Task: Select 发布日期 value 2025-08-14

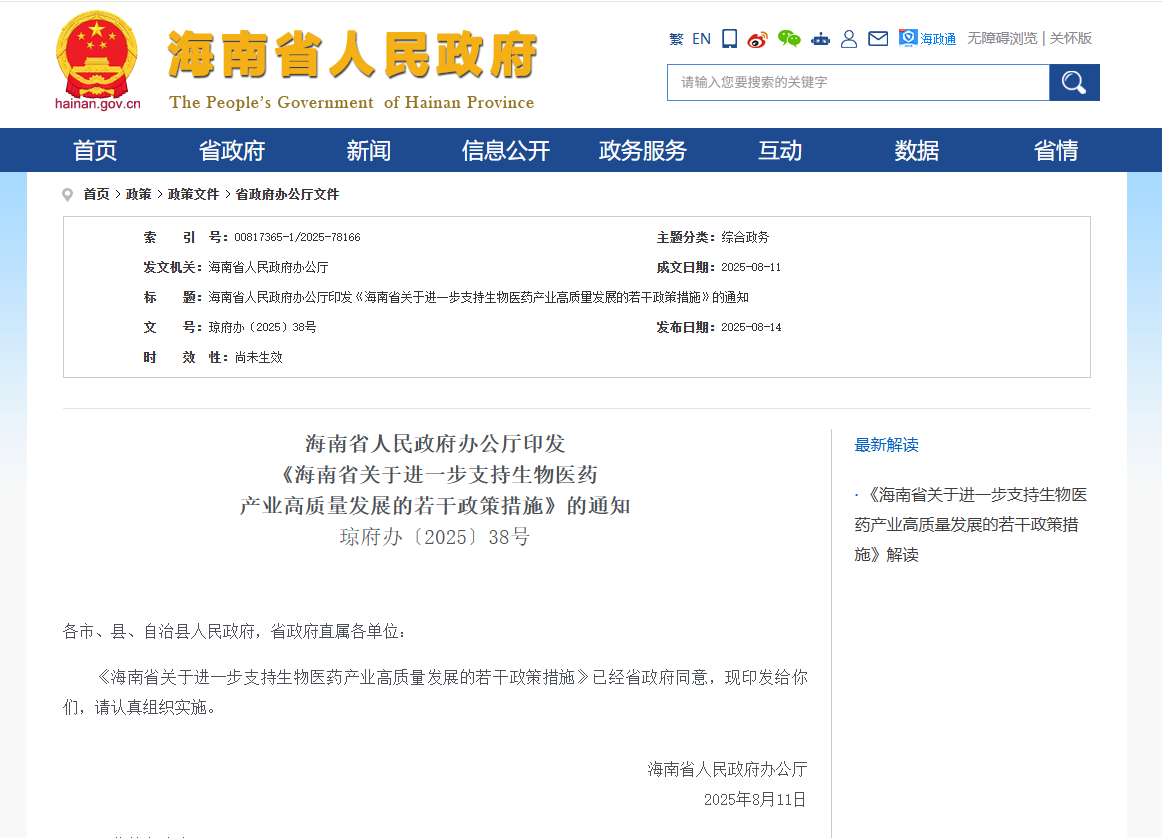Action: pyautogui.click(x=751, y=327)
